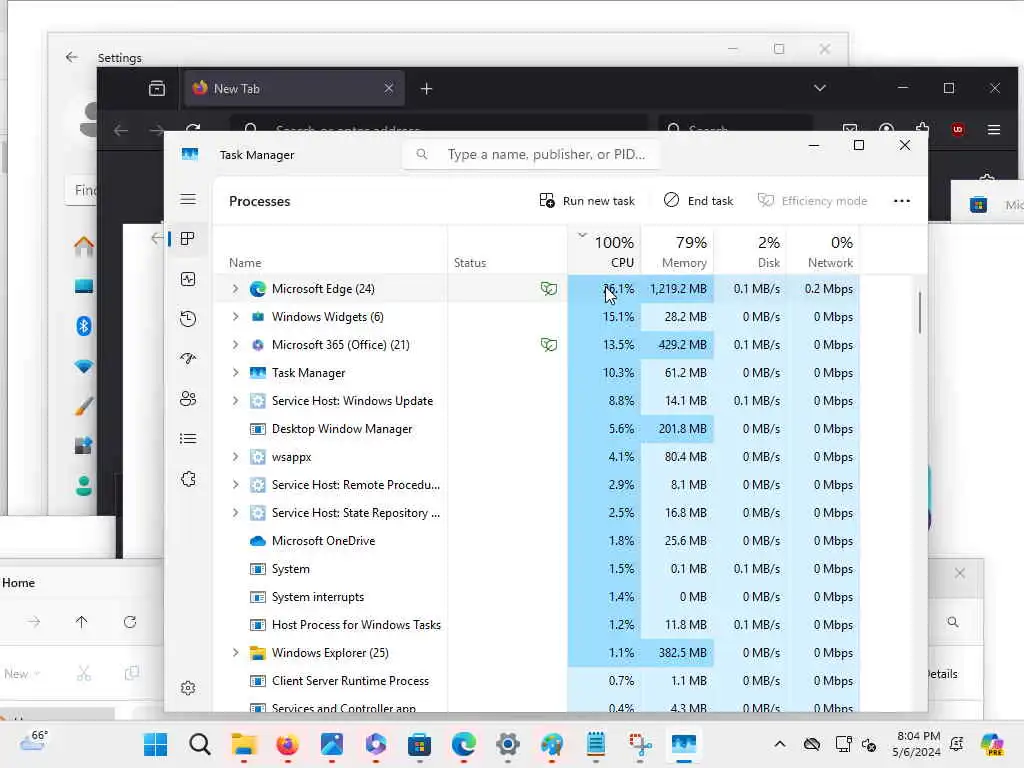The height and width of the screenshot is (768, 1024).
Task: Open the Windows Start menu
Action: 155,744
